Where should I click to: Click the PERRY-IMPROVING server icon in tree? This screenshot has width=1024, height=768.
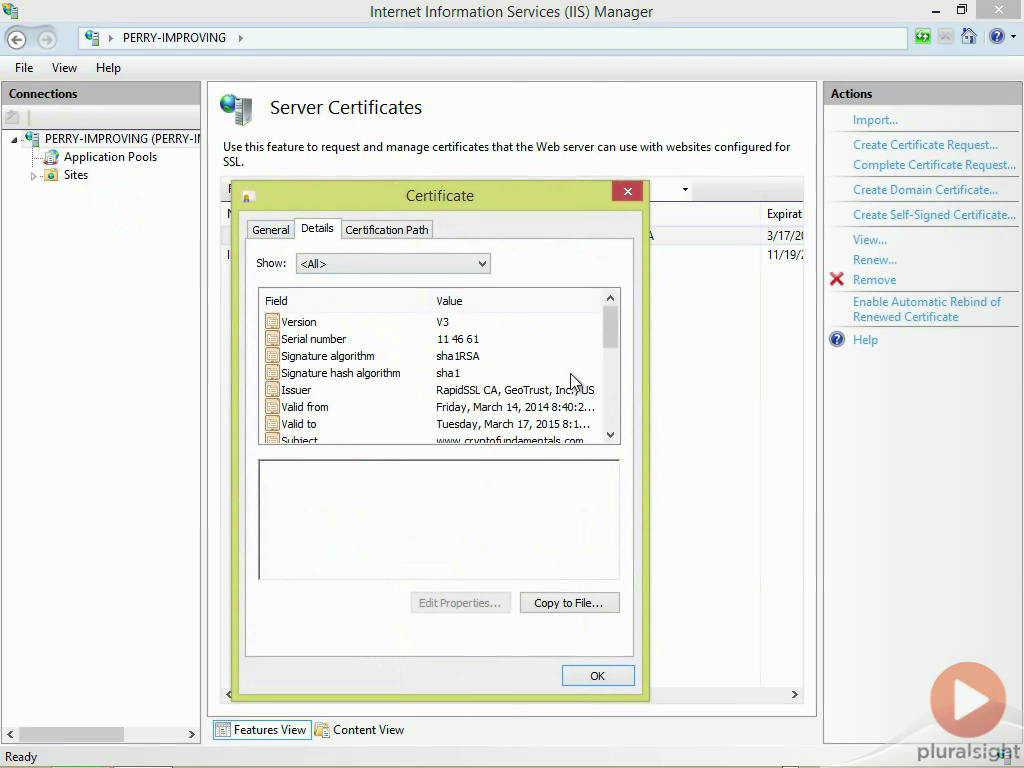31,138
